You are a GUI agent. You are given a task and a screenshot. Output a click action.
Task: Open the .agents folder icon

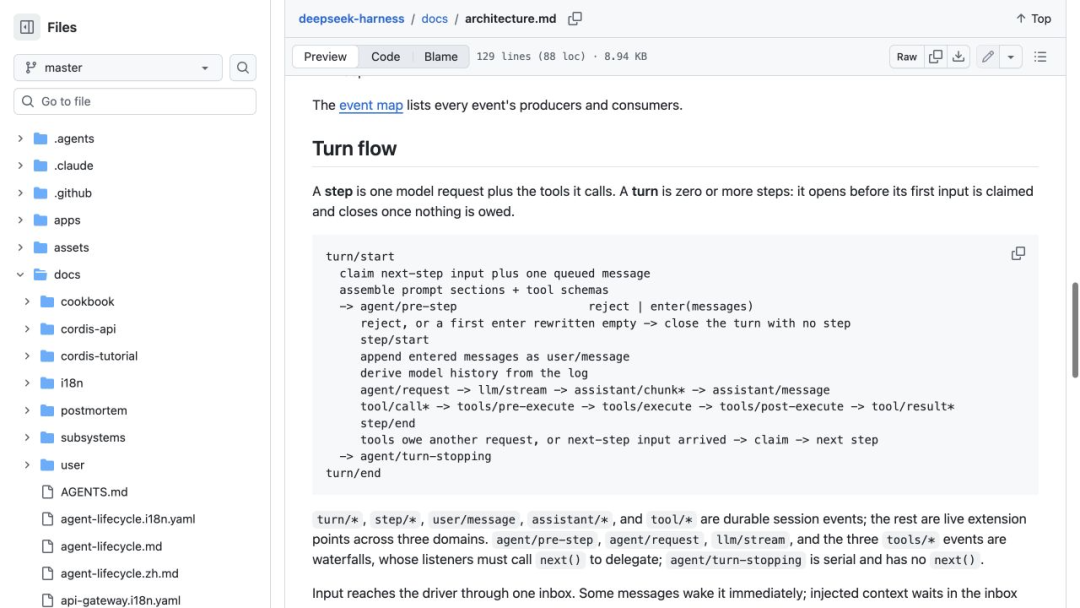tap(41, 138)
